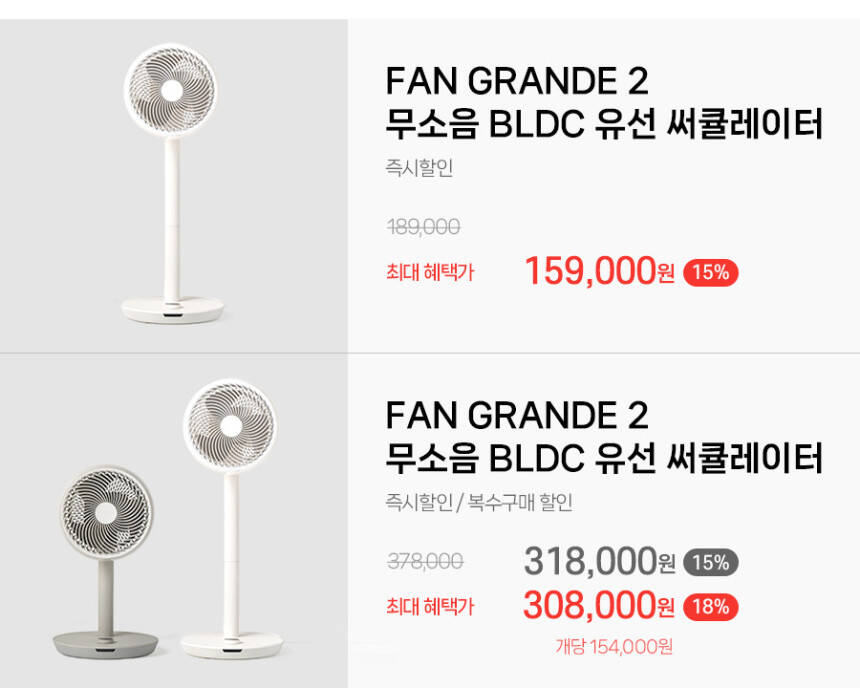Open the FAN GRANDE 2 title of single-fan product
Image resolution: width=860 pixels, height=688 pixels.
[517, 80]
